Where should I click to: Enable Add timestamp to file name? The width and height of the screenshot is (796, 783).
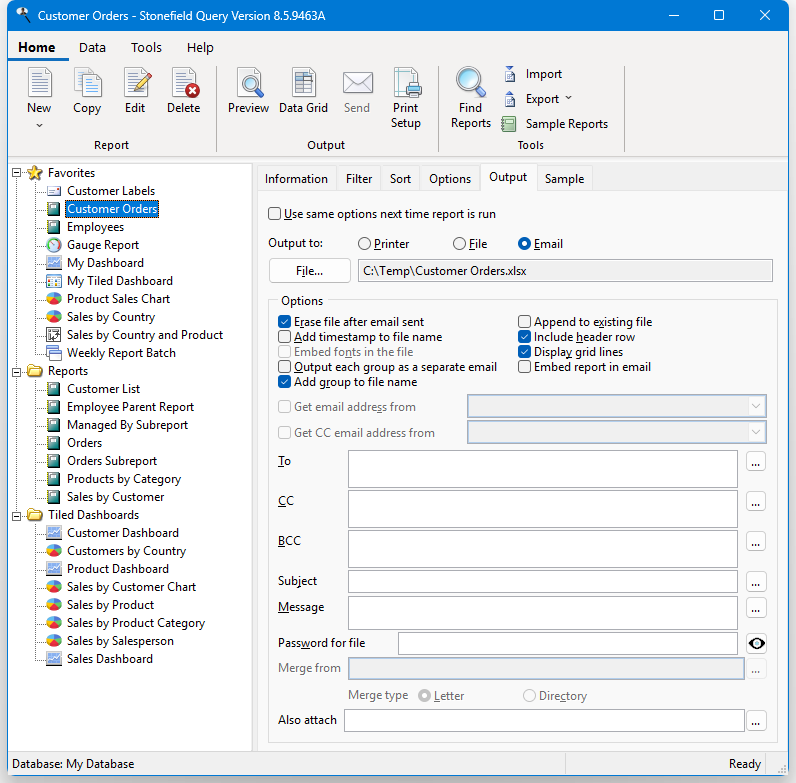pos(285,337)
